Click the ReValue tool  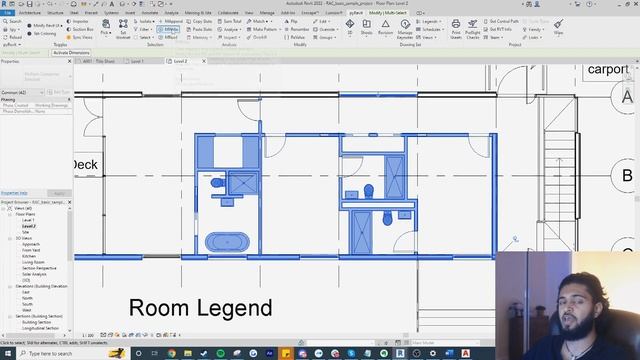pos(295,37)
